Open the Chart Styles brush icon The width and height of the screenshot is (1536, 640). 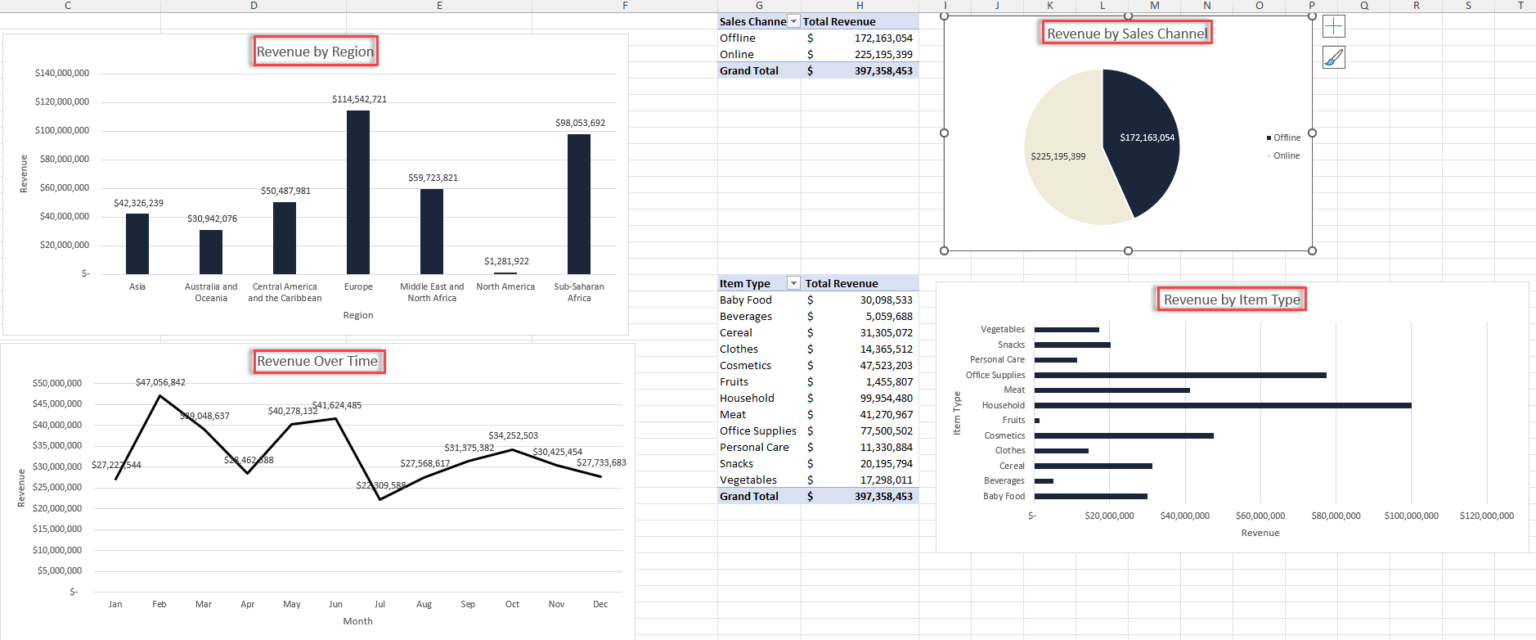click(x=1334, y=57)
